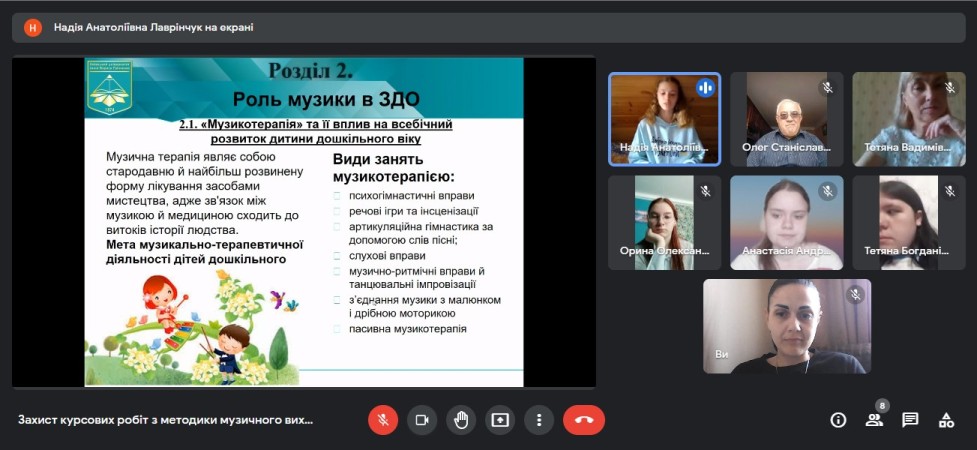Click the present screen button
Image resolution: width=977 pixels, height=450 pixels.
pyautogui.click(x=500, y=420)
